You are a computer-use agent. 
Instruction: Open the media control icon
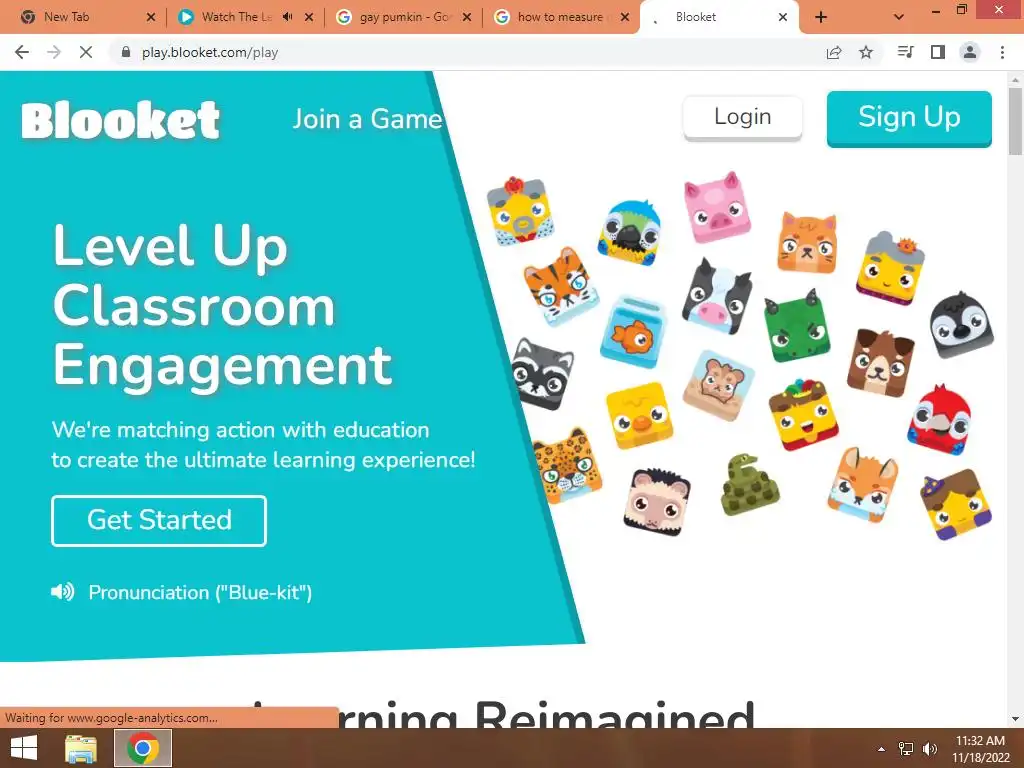(906, 52)
